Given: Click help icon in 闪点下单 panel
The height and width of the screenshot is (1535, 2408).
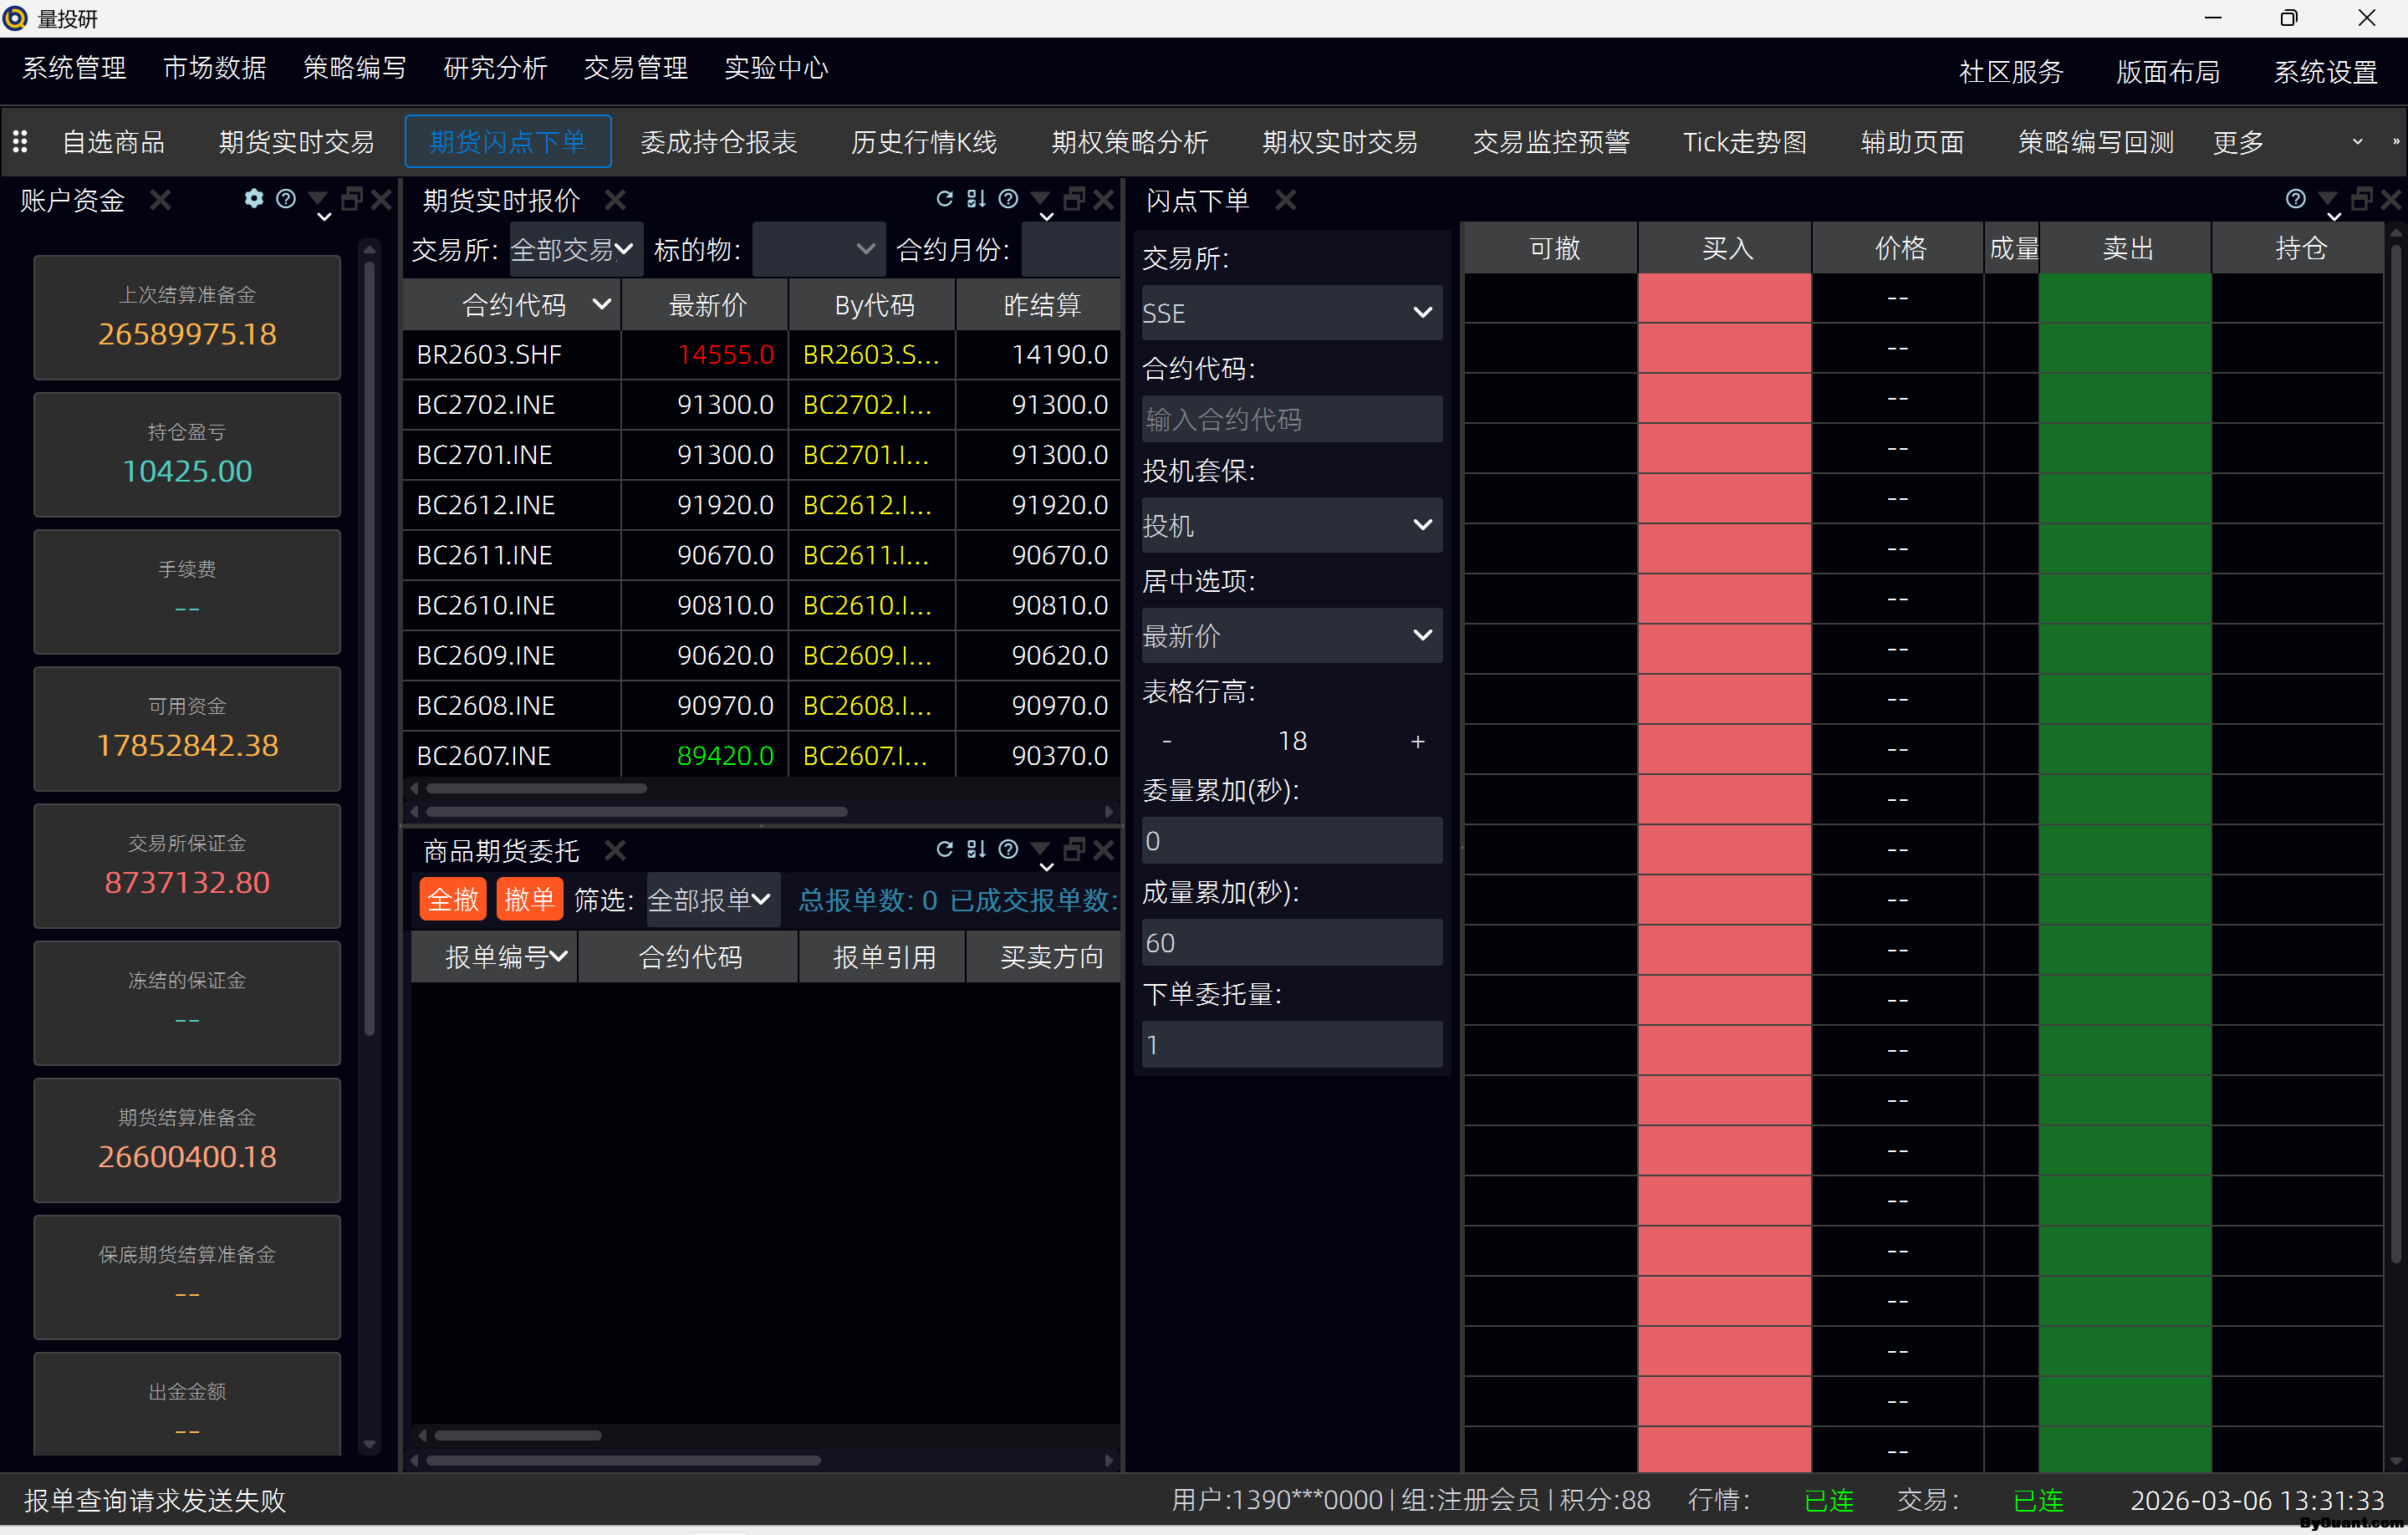Looking at the screenshot, I should tap(2295, 198).
